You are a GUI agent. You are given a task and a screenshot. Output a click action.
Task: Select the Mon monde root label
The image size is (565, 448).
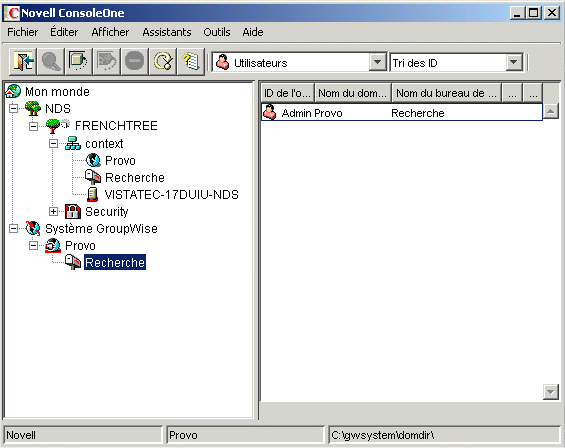click(57, 92)
